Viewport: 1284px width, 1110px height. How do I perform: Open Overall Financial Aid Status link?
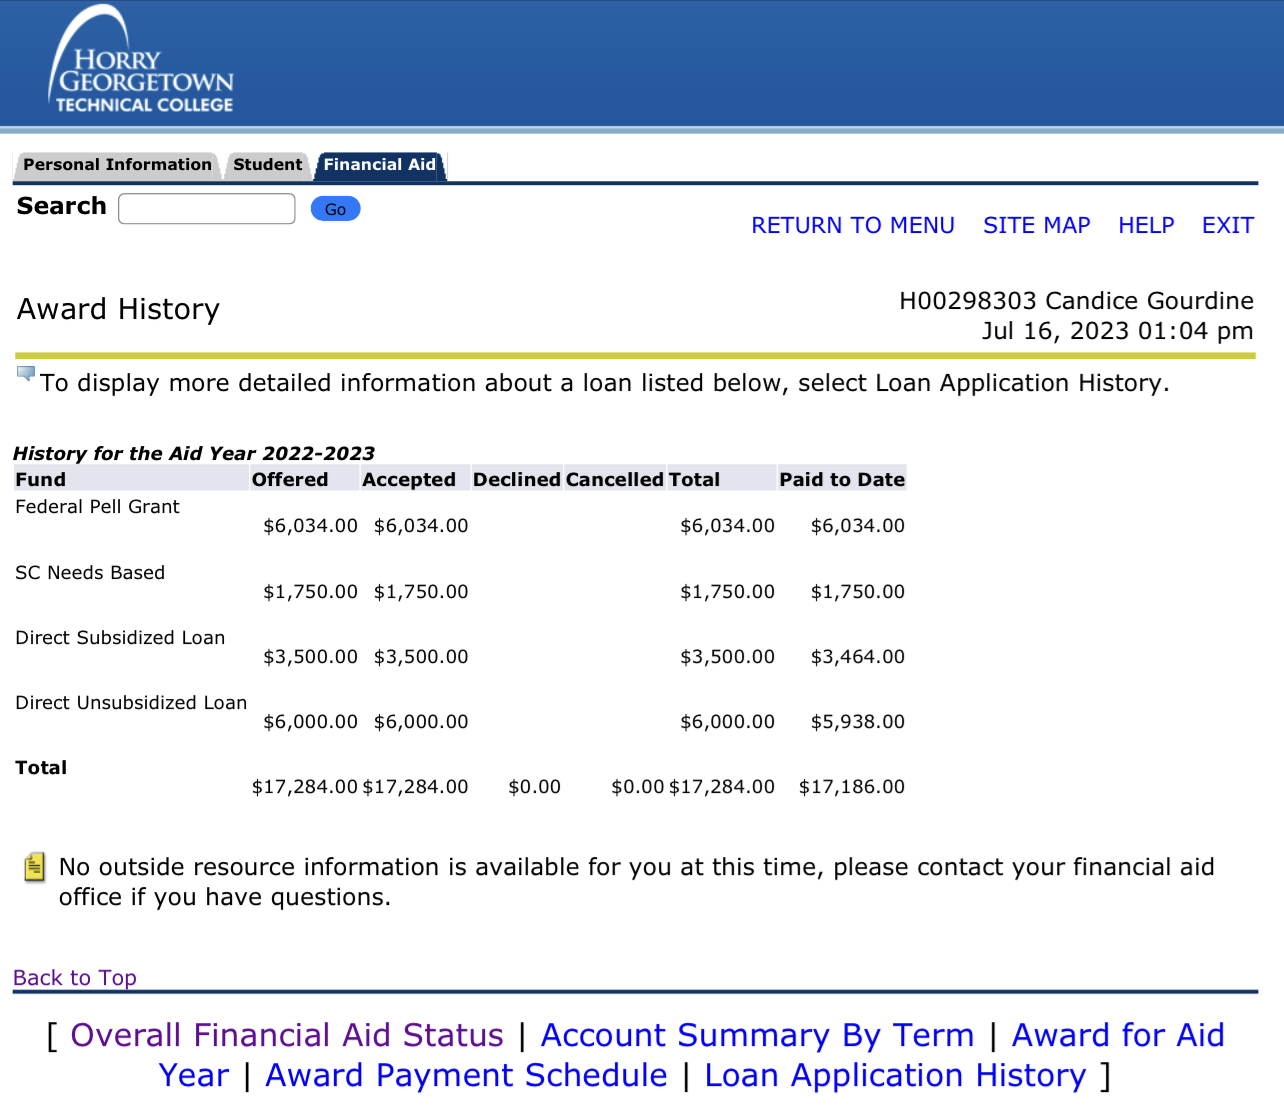point(287,1035)
